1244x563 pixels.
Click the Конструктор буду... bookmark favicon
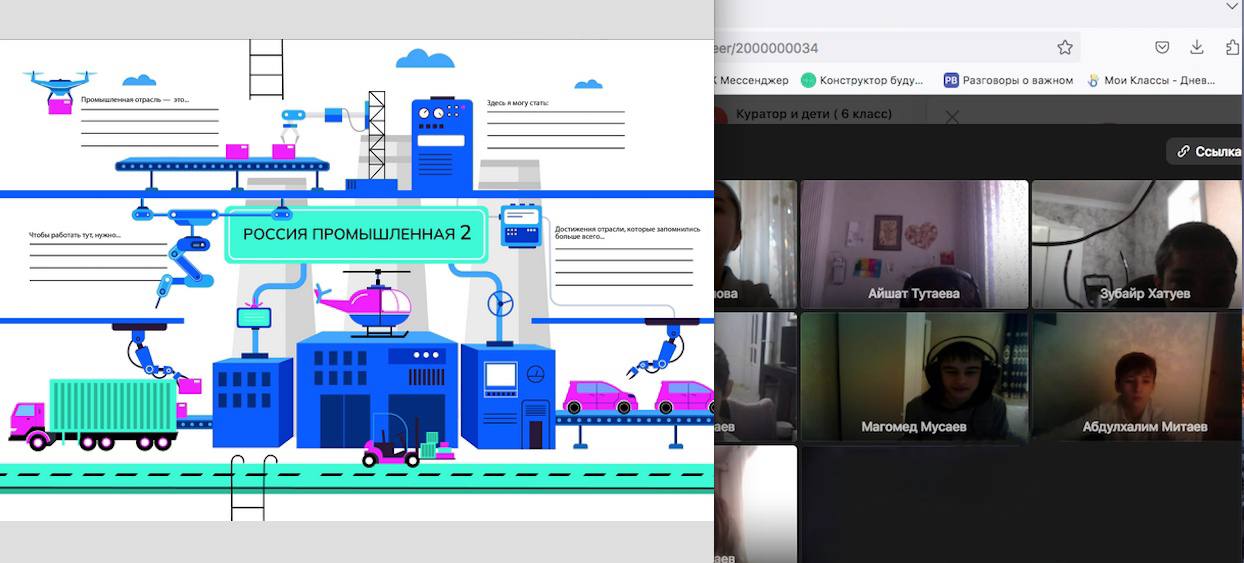[808, 80]
